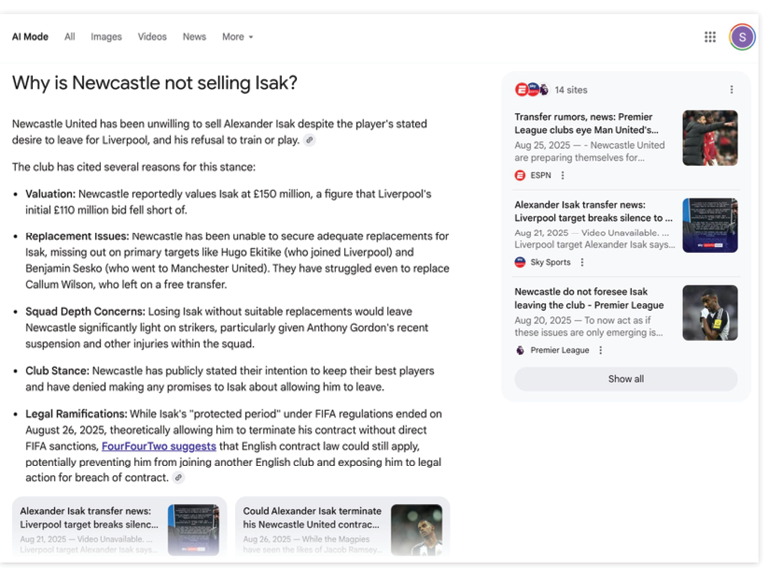Viewport: 780px width, 571px height.
Task: Expand the More dropdown in search tabs
Action: tap(237, 37)
